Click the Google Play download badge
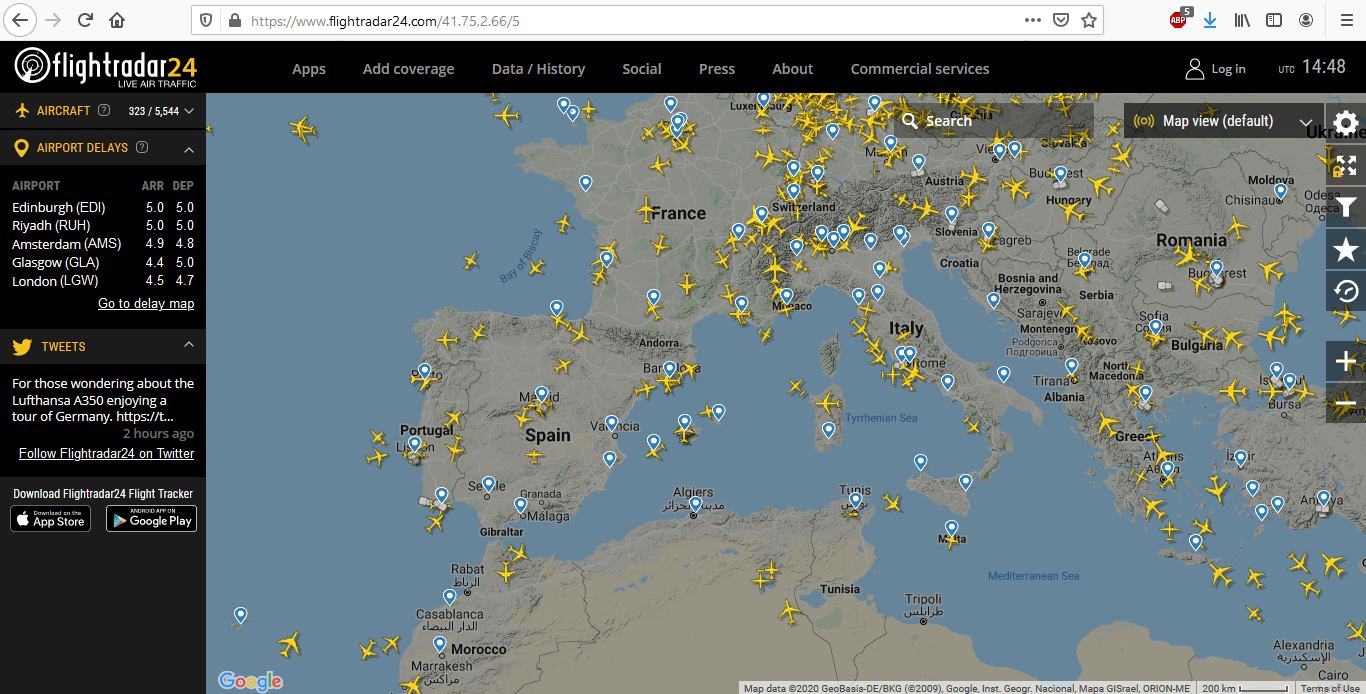 click(151, 519)
